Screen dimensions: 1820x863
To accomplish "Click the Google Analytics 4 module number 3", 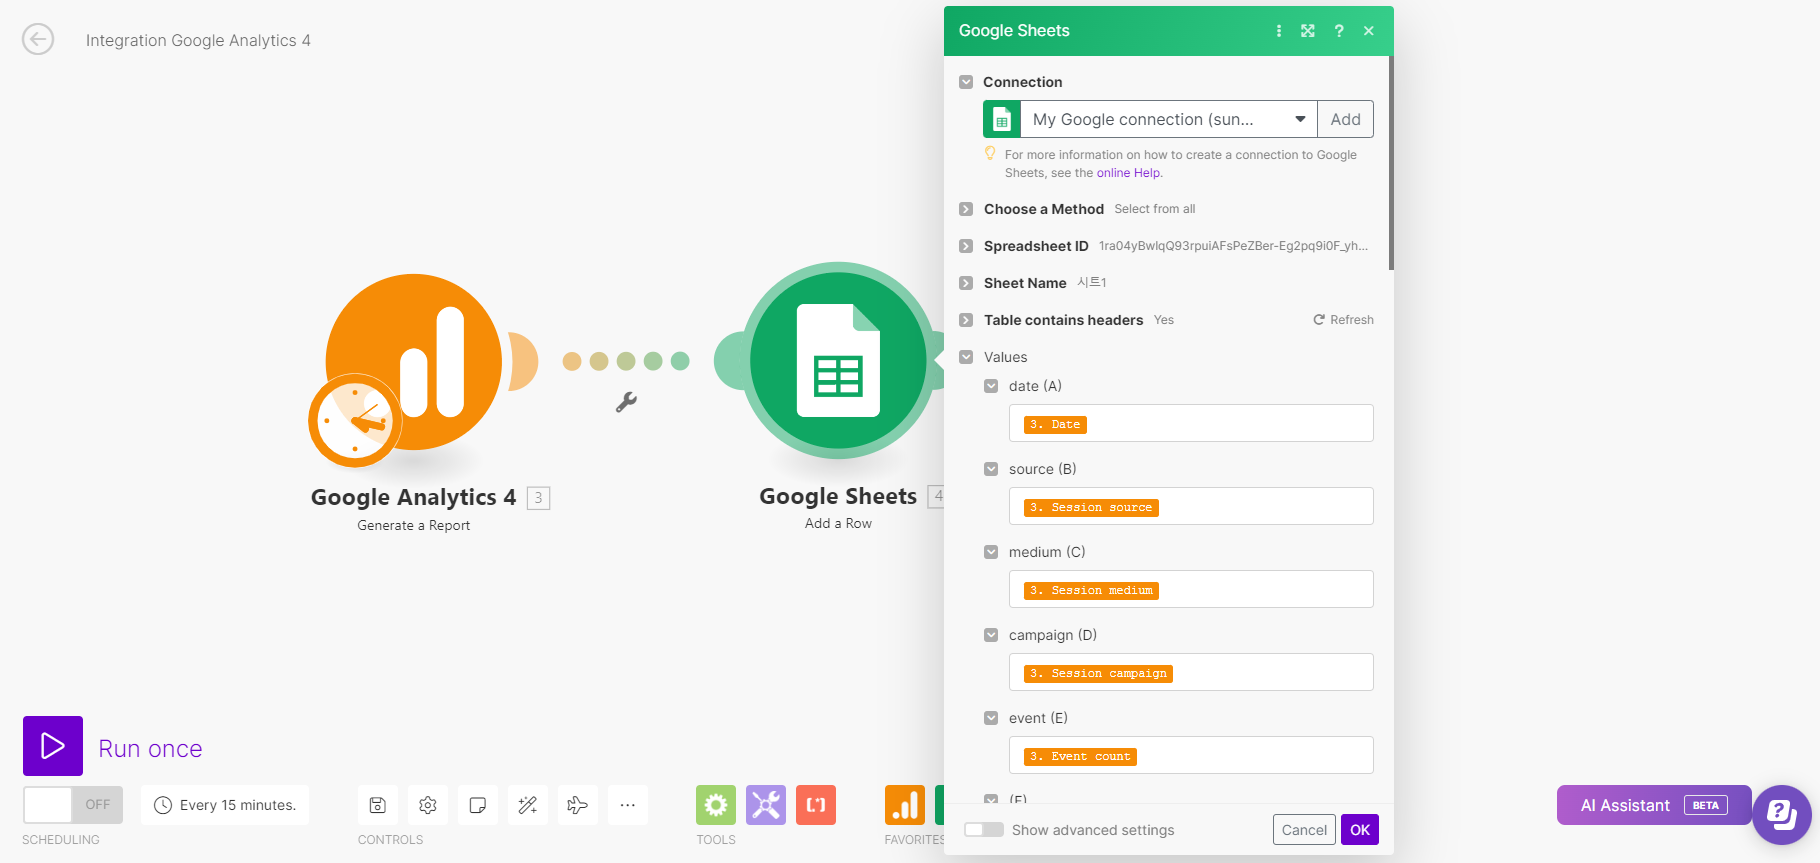I will [x=538, y=498].
